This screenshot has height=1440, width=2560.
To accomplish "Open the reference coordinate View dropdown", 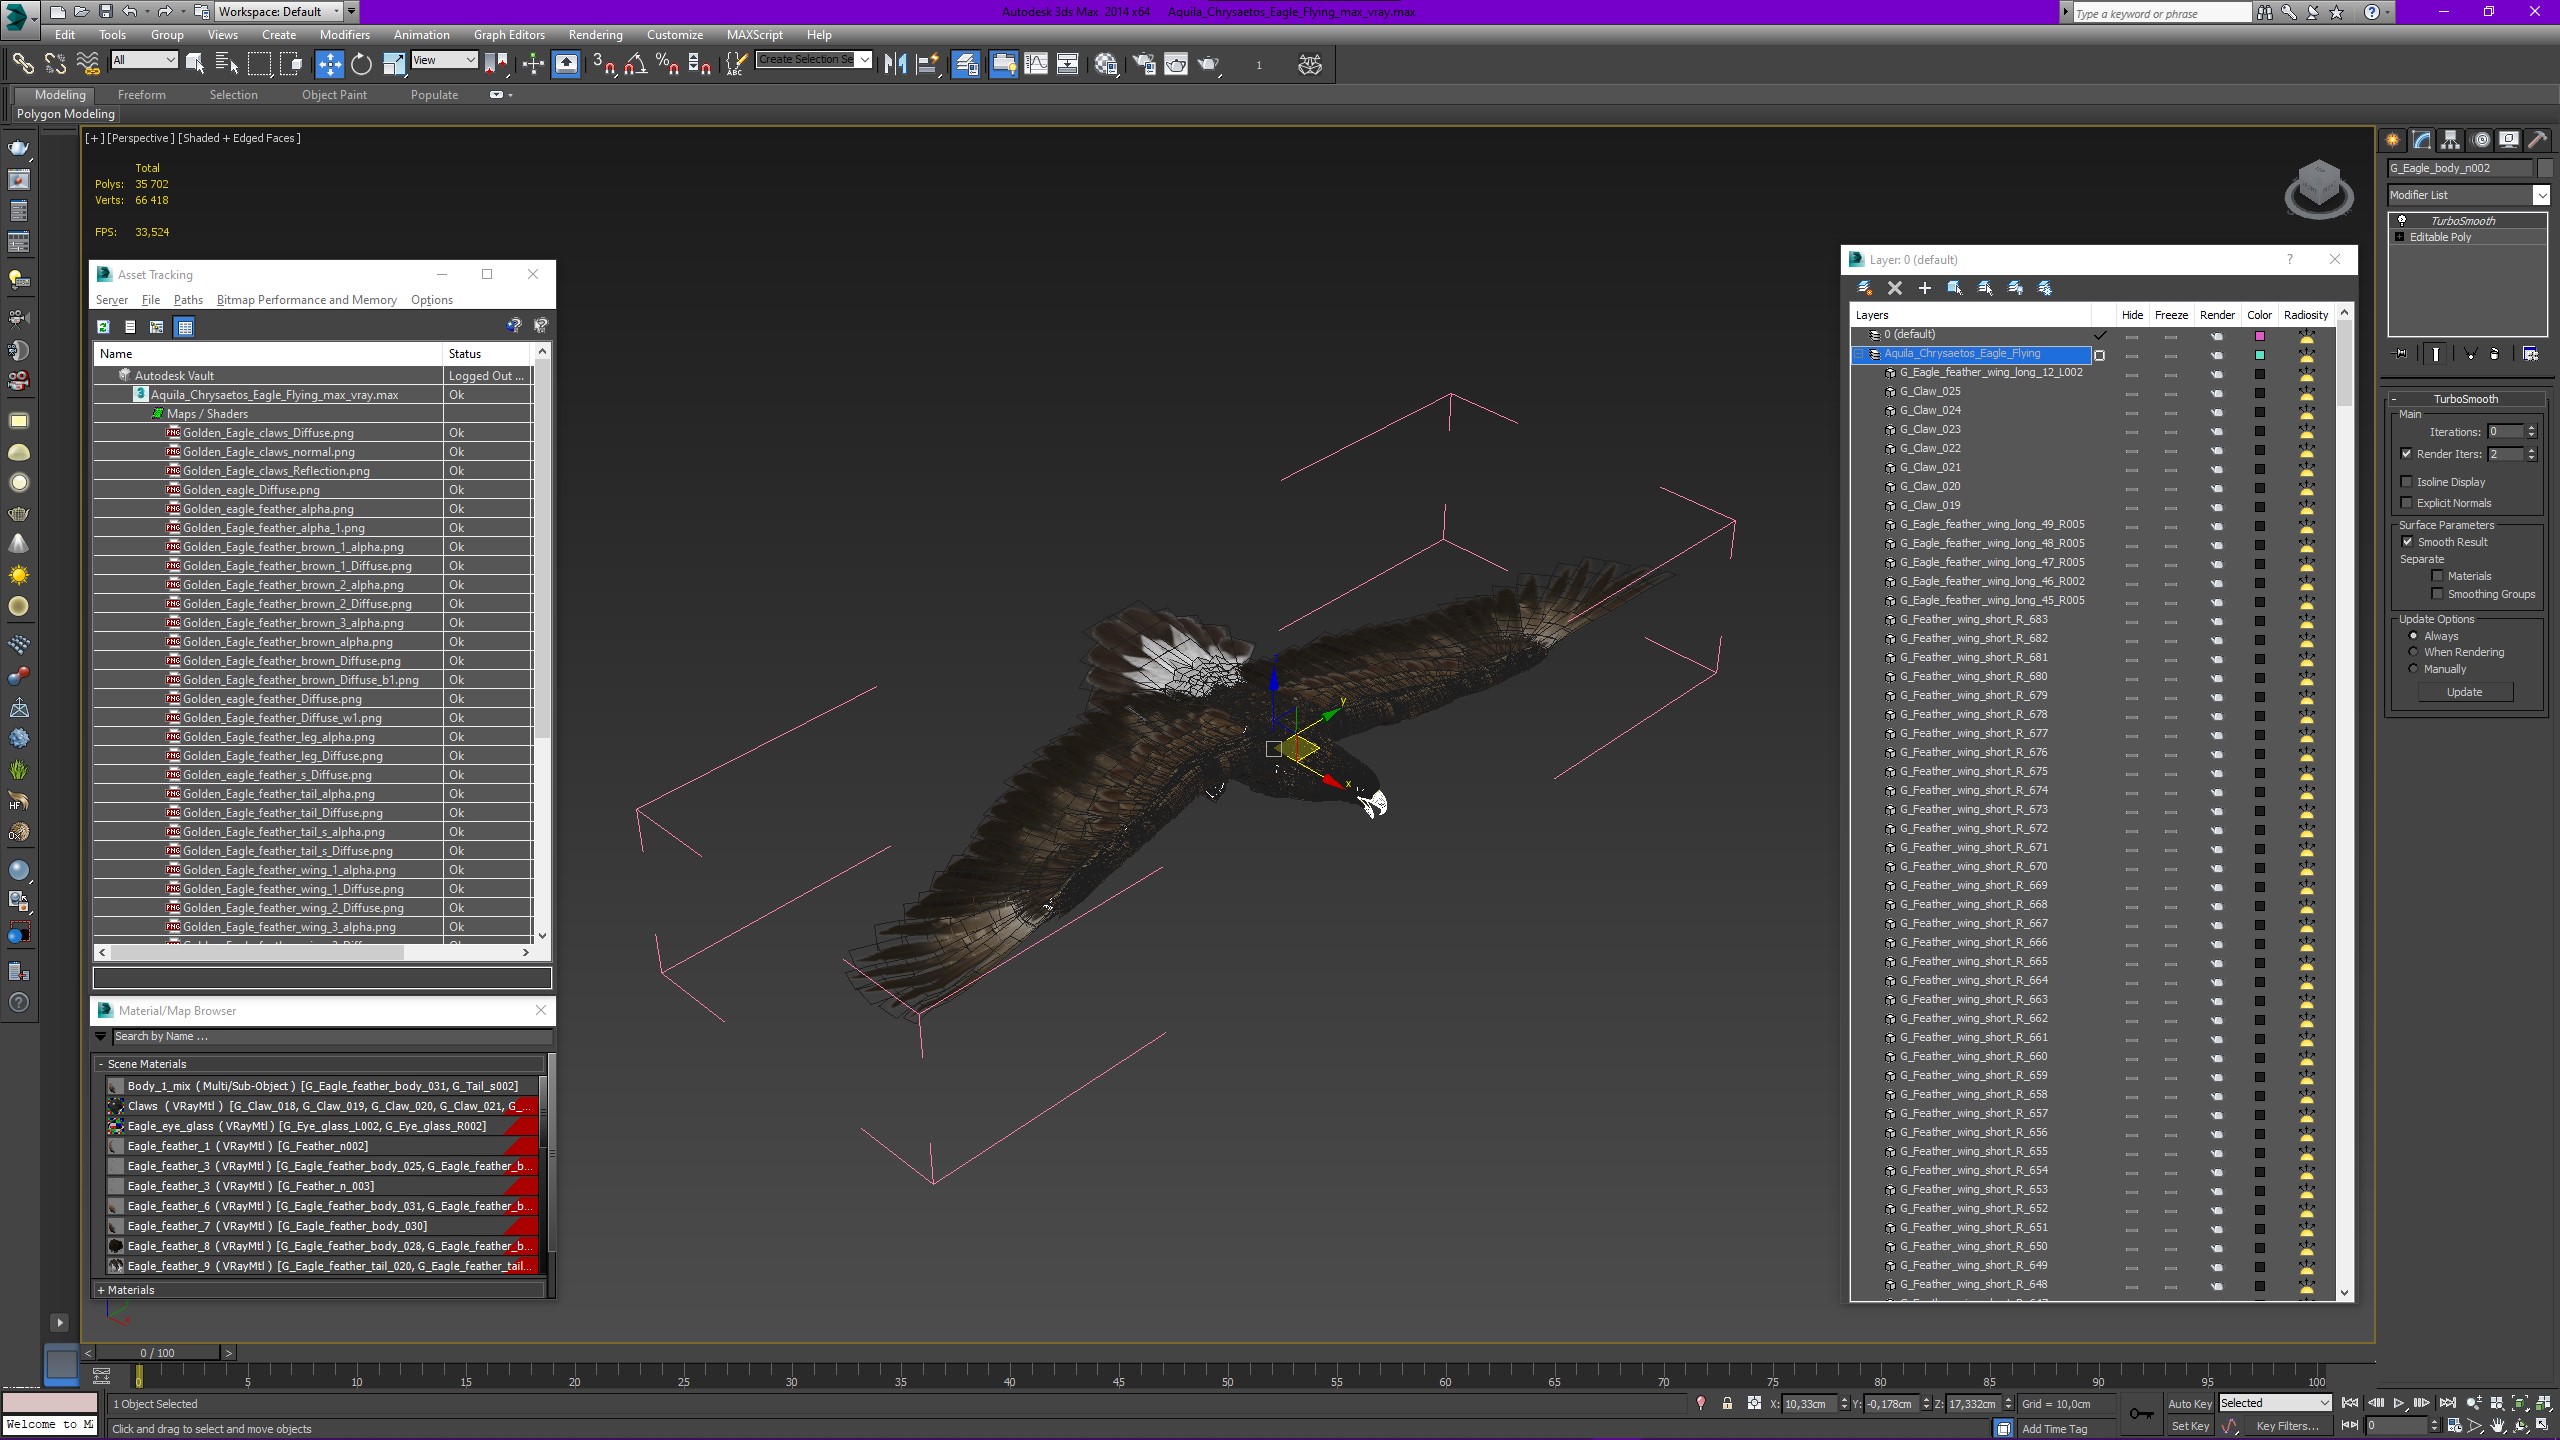I will (x=444, y=60).
